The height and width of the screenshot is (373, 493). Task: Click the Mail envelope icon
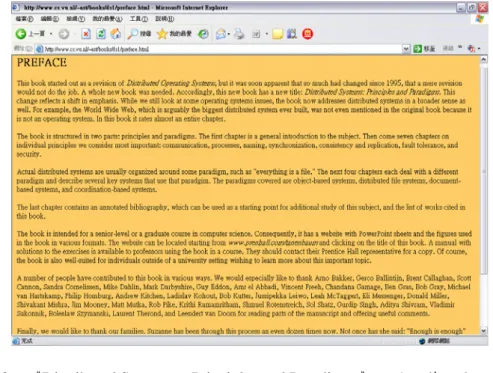pyautogui.click(x=221, y=34)
